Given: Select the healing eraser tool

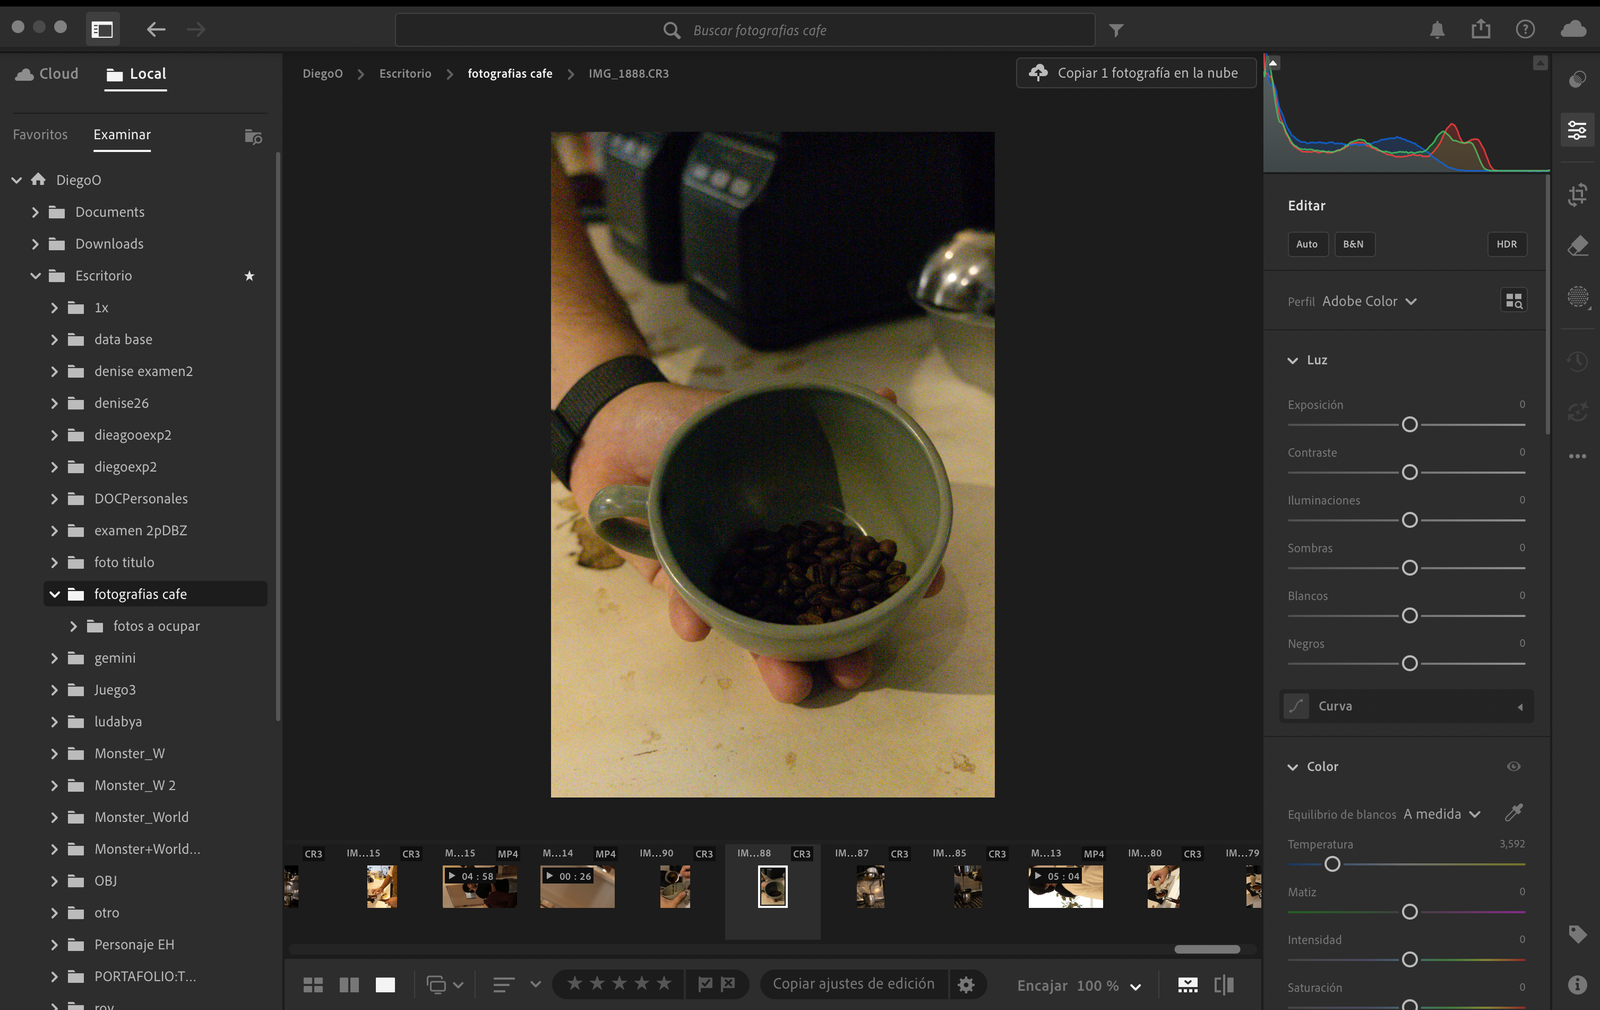Looking at the screenshot, I should 1577,245.
